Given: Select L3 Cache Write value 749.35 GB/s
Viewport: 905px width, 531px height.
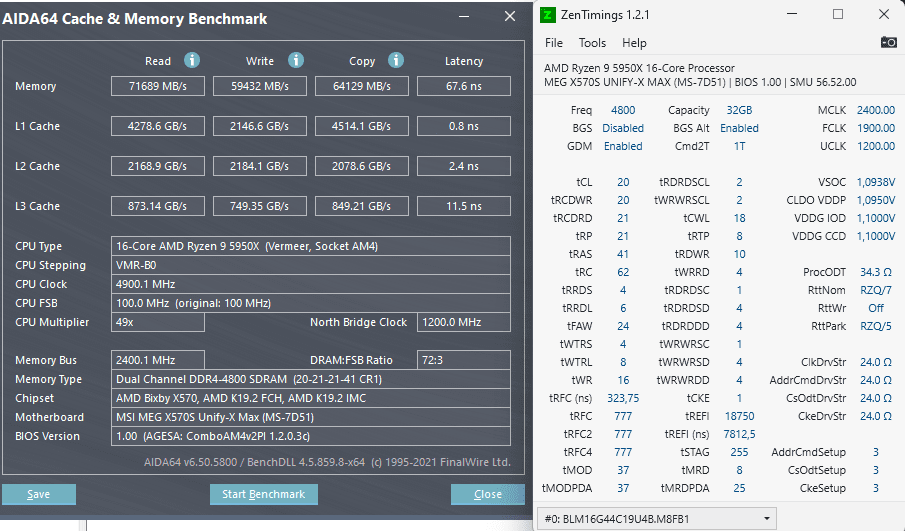Looking at the screenshot, I should coord(260,206).
